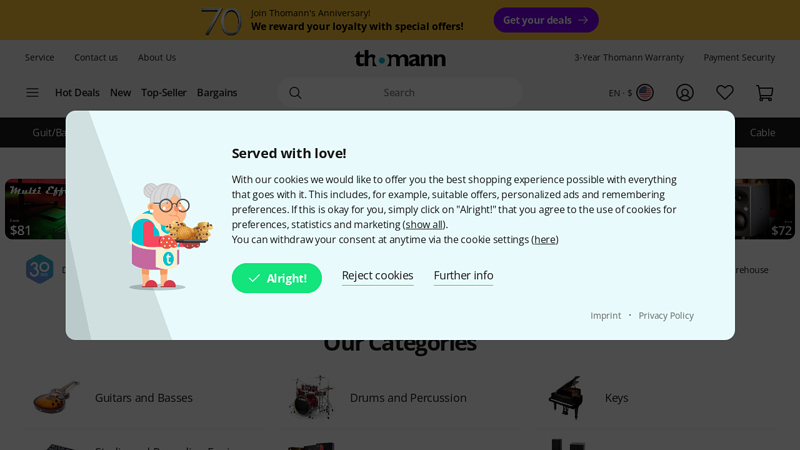
Task: Click into the Search field
Action: point(399,92)
